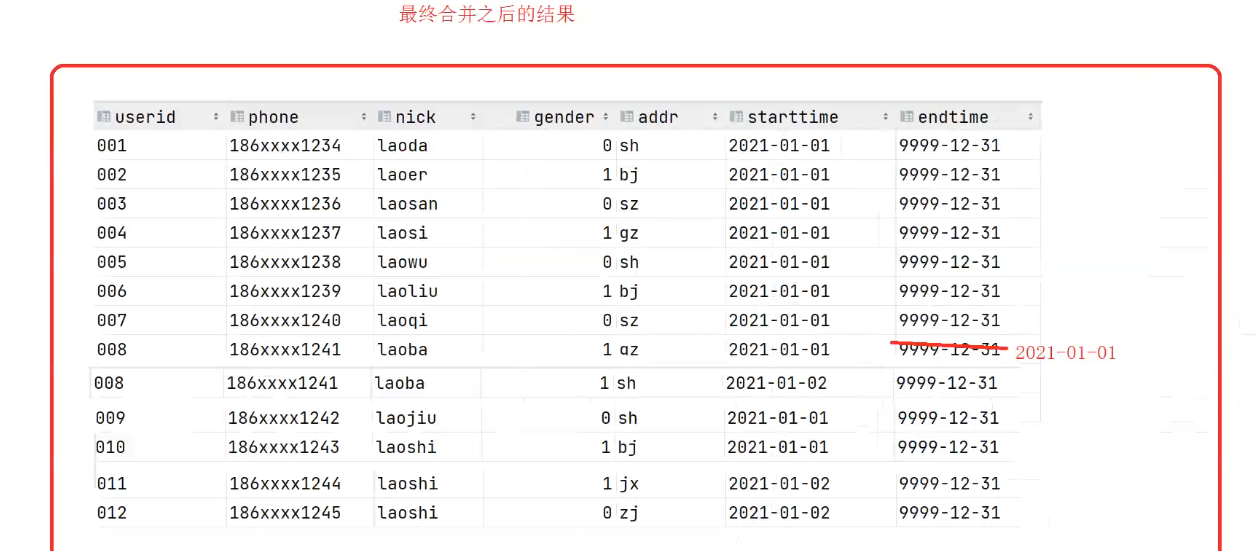Click the phone column table icon
The height and width of the screenshot is (551, 1256).
[x=237, y=117]
